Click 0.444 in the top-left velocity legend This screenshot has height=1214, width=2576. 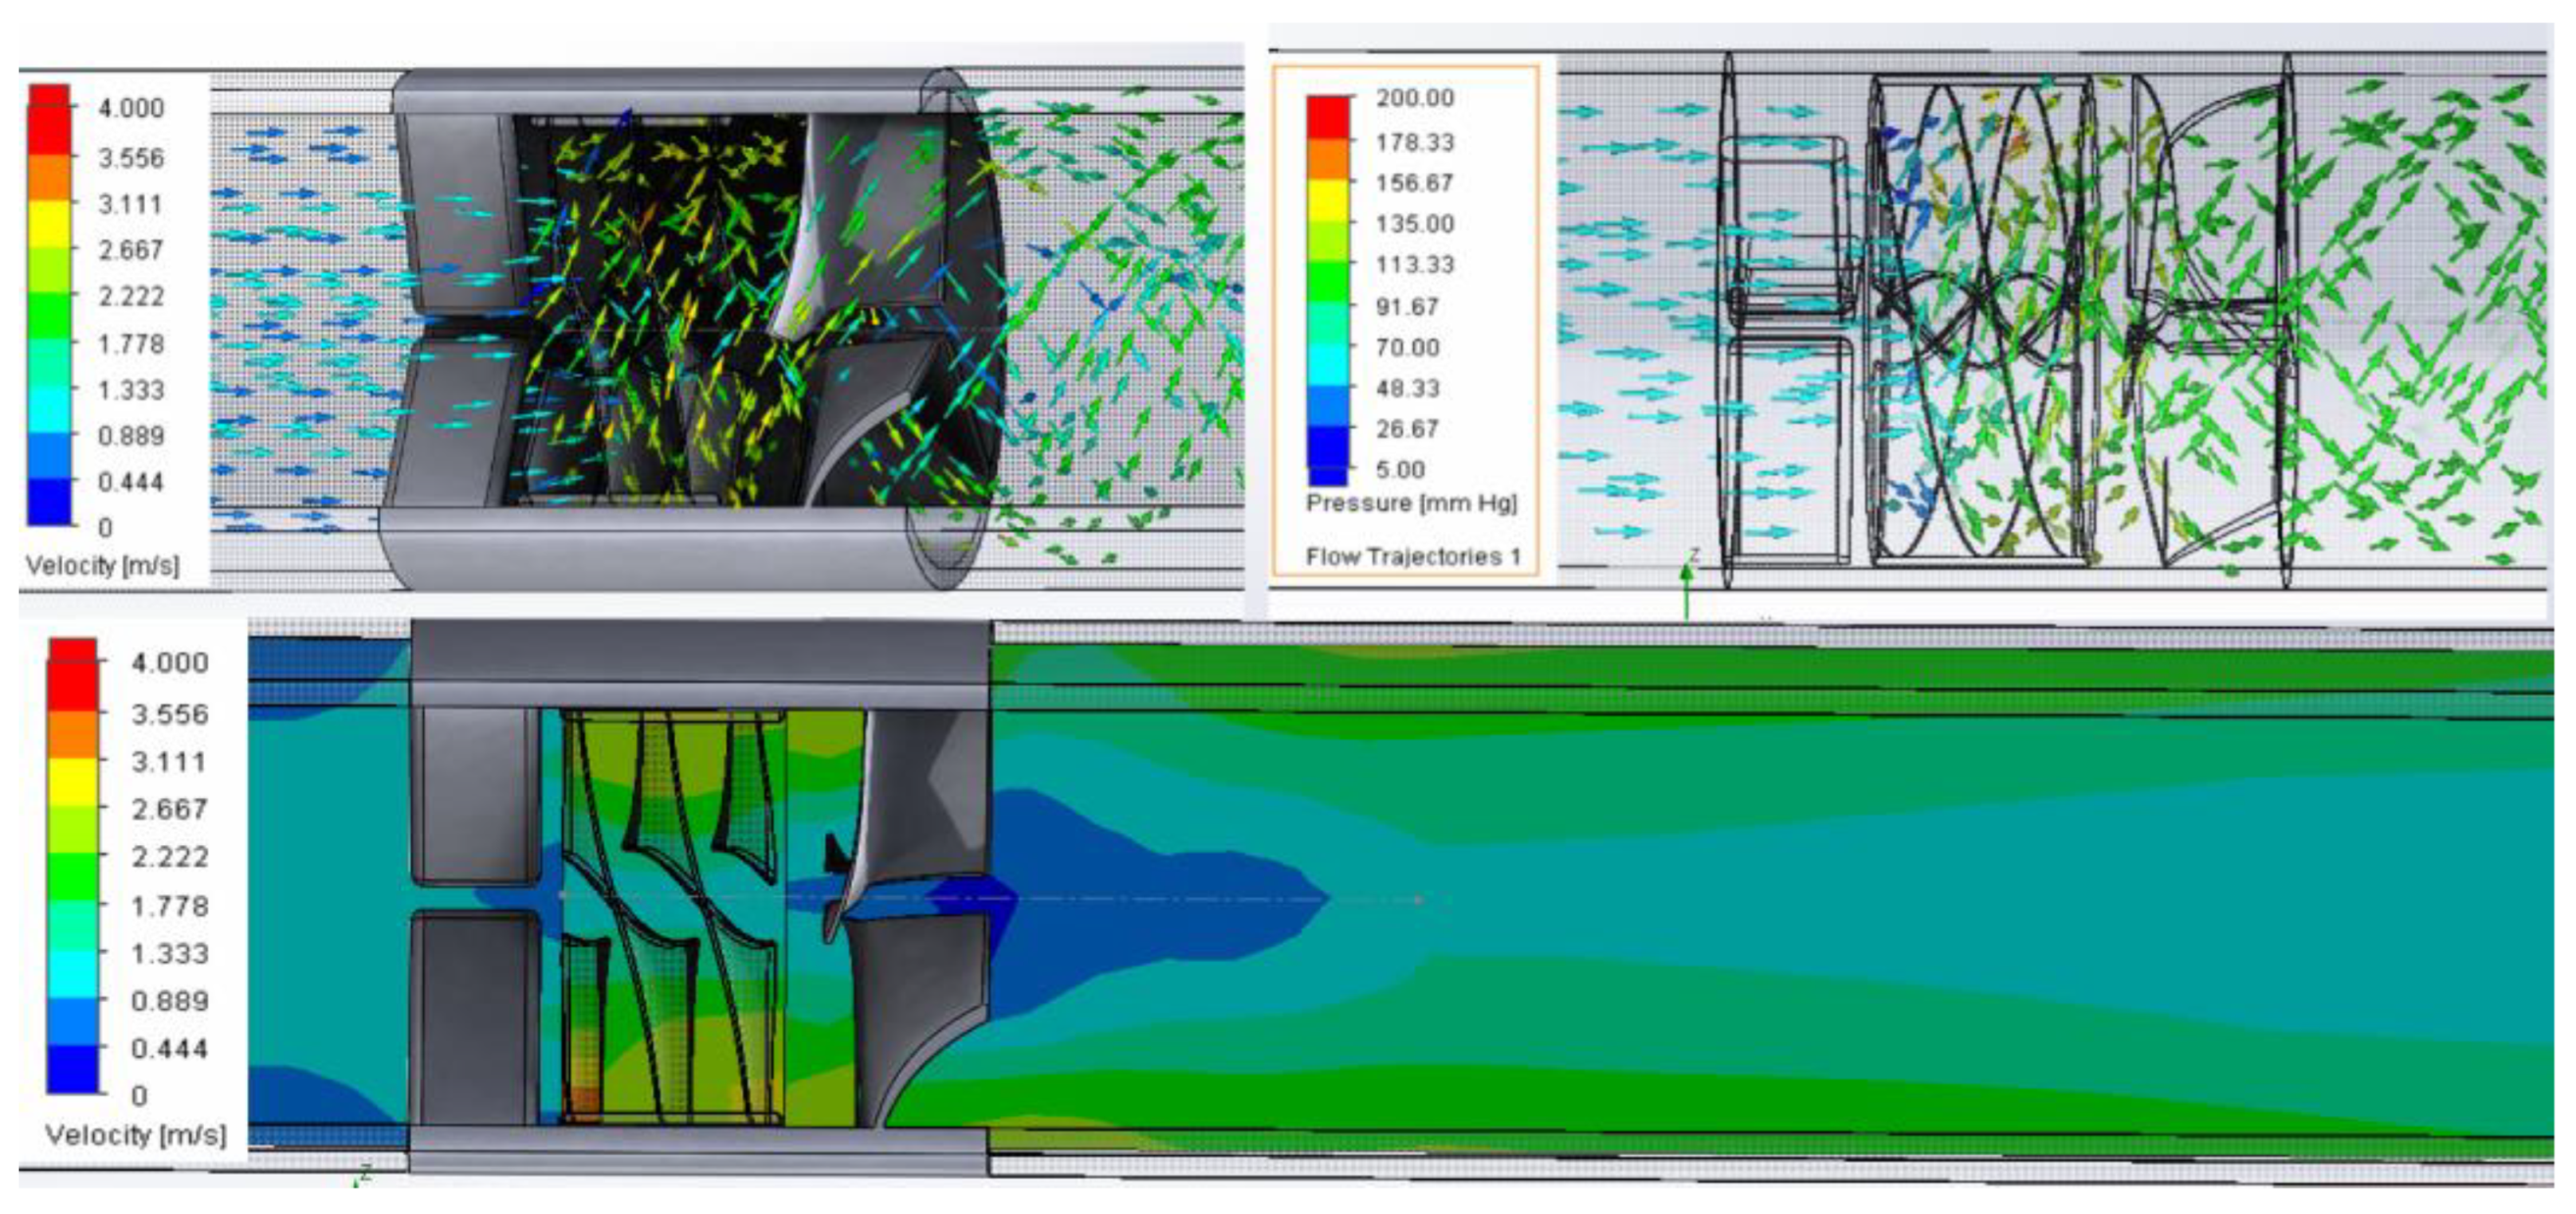click(x=131, y=483)
